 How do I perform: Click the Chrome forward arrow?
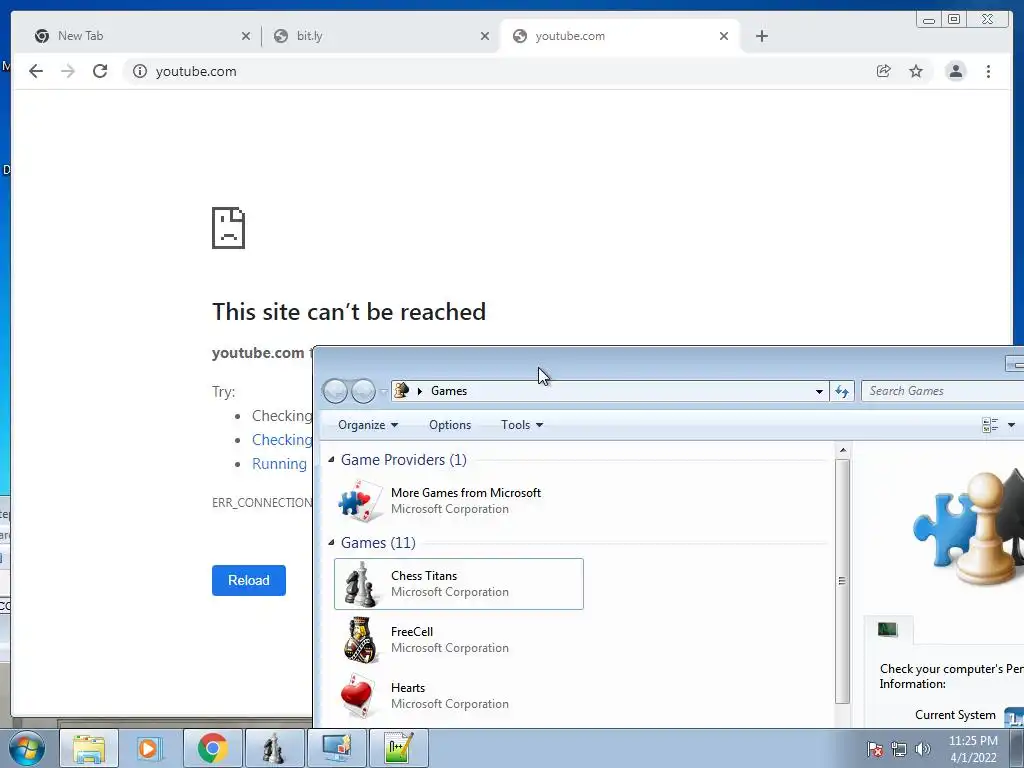(68, 71)
